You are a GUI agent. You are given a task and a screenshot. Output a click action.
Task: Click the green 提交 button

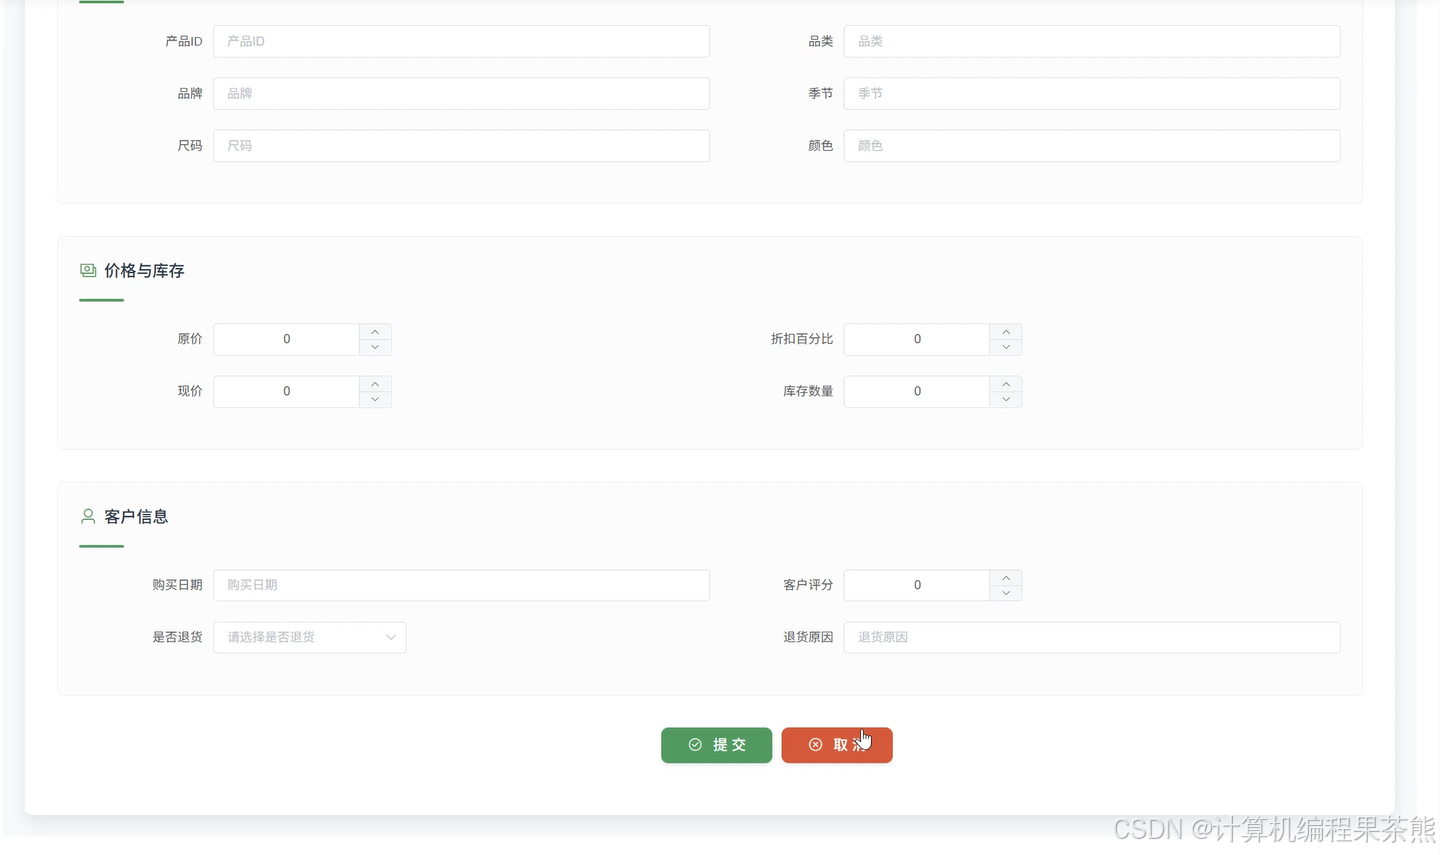coord(716,745)
